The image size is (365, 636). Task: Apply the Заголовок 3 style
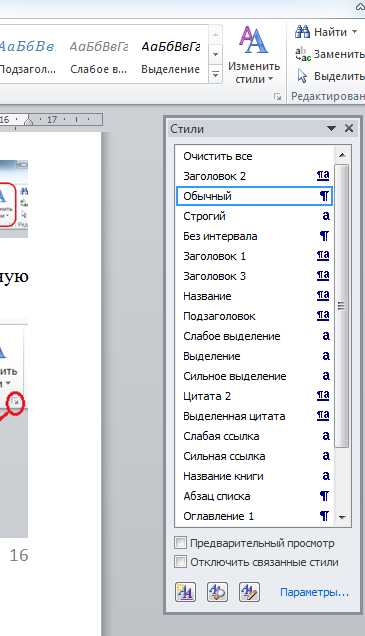(254, 276)
